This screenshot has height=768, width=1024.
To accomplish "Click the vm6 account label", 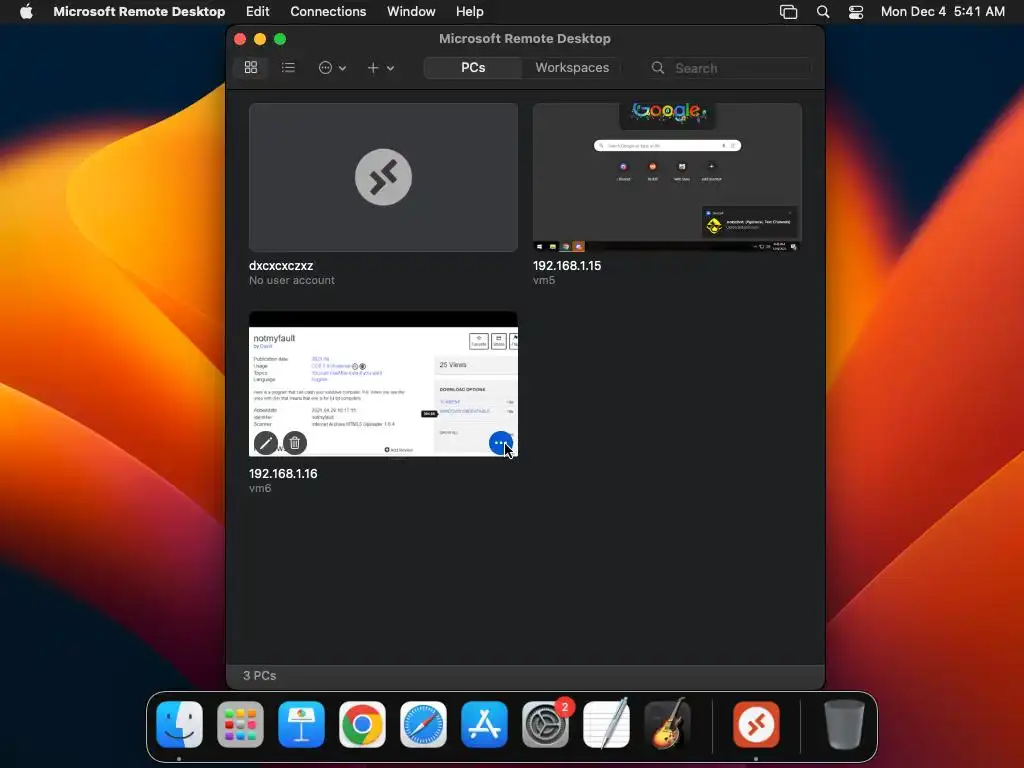I will pos(260,488).
